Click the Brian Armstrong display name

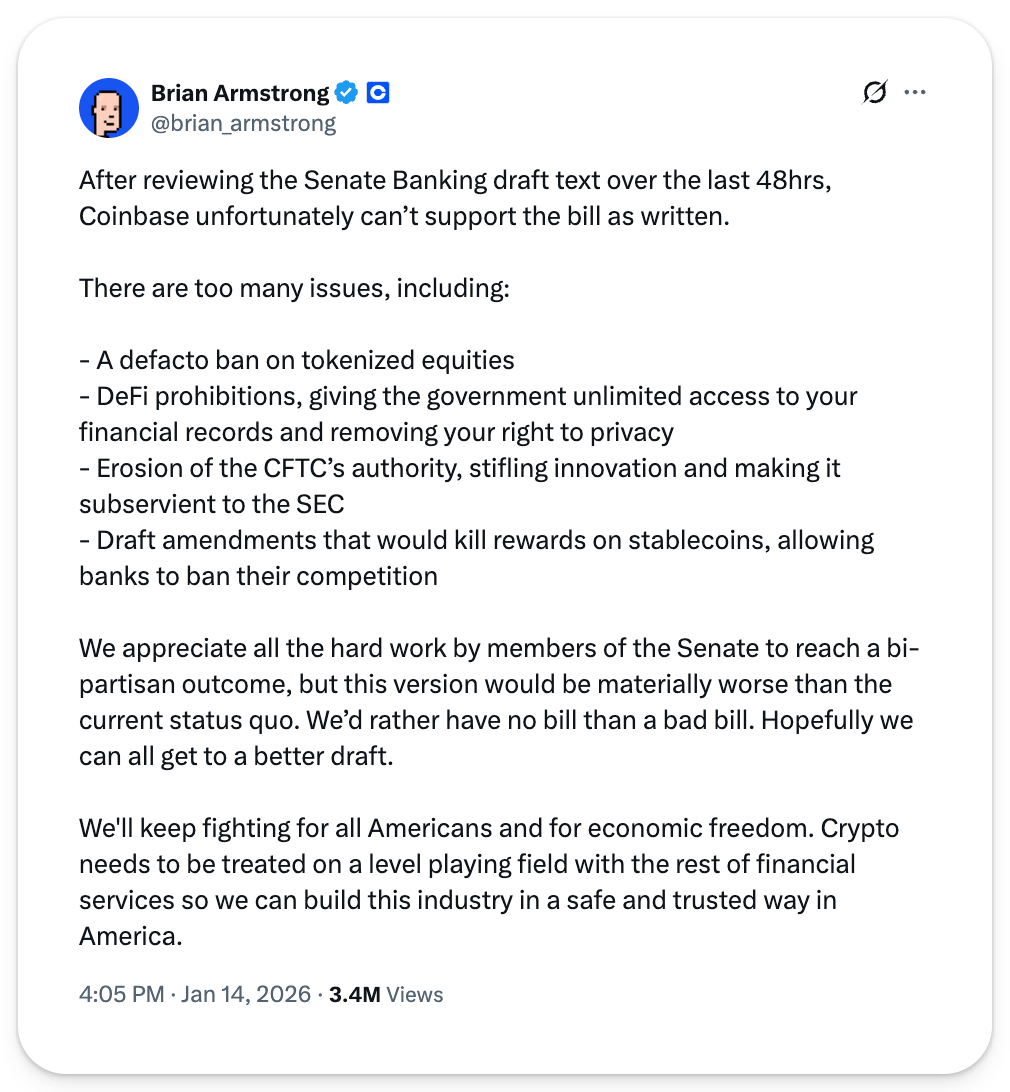[x=239, y=94]
